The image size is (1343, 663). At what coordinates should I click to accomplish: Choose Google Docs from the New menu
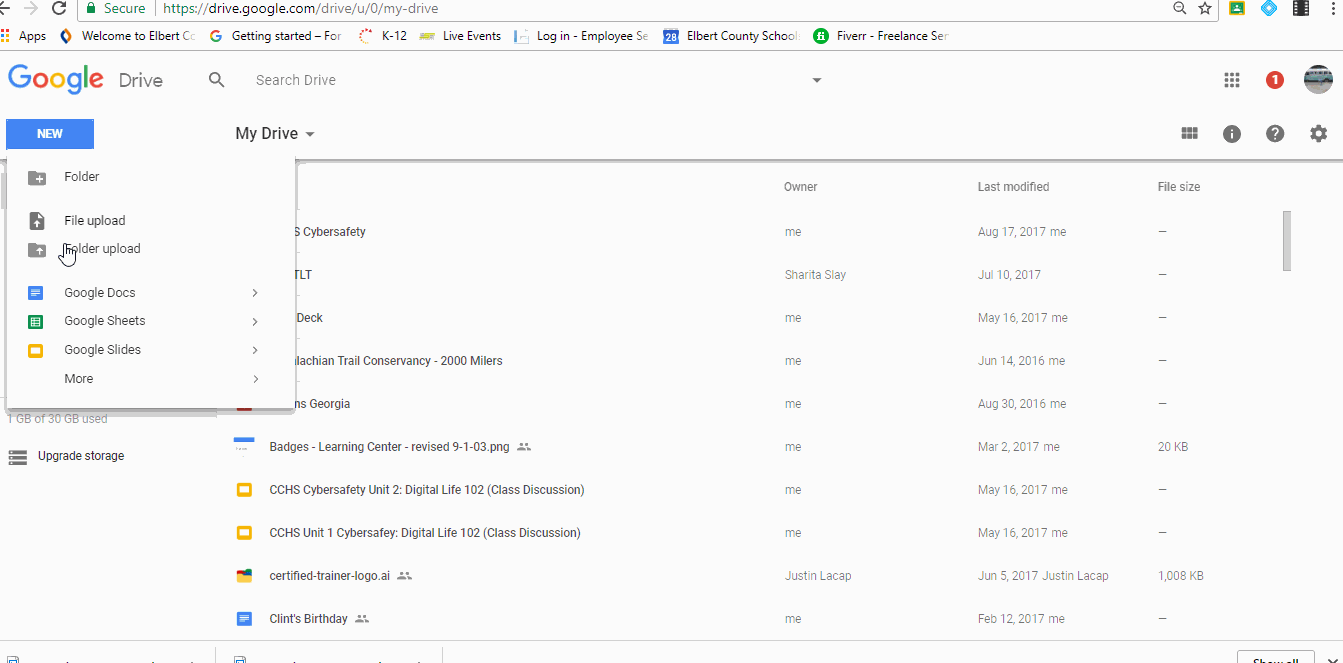[x=150, y=293]
